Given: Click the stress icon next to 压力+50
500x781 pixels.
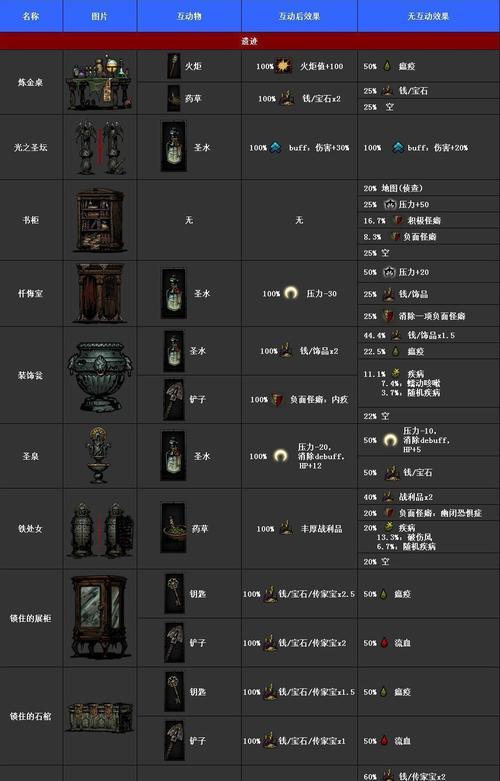Looking at the screenshot, I should [x=390, y=204].
